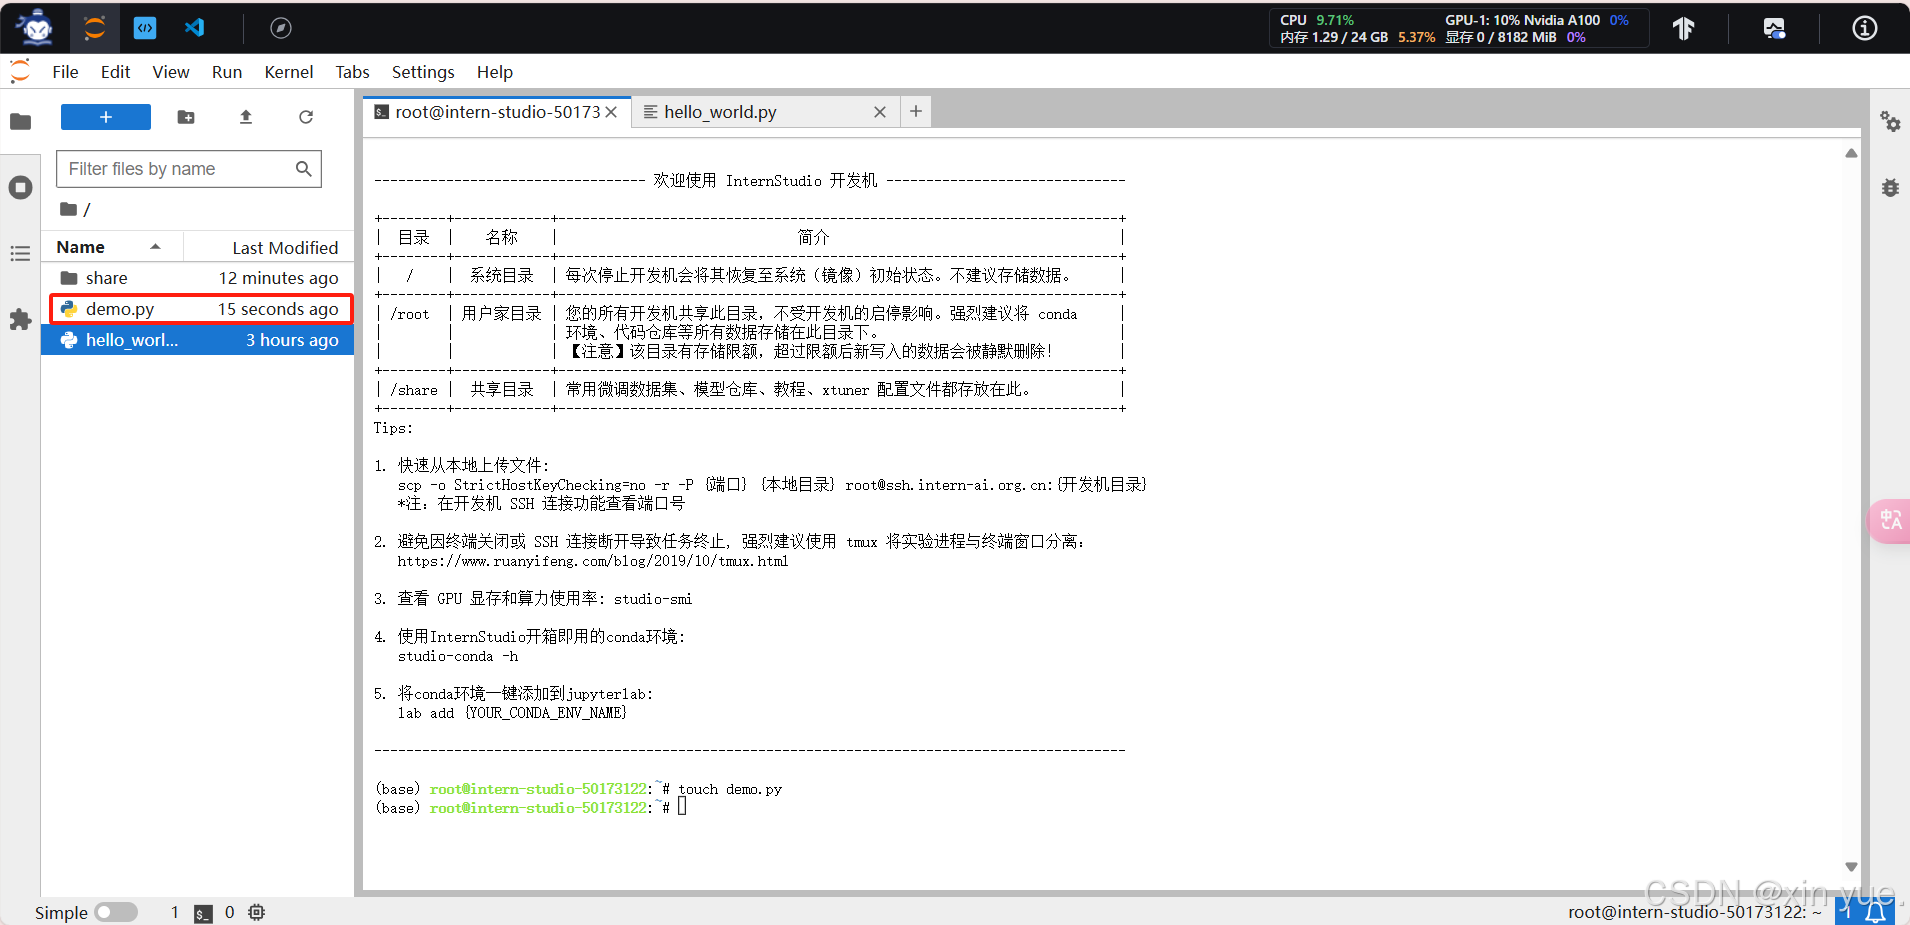Screen dimensions: 1910x925
Task: Sort by Last Modified column
Action: [284, 247]
